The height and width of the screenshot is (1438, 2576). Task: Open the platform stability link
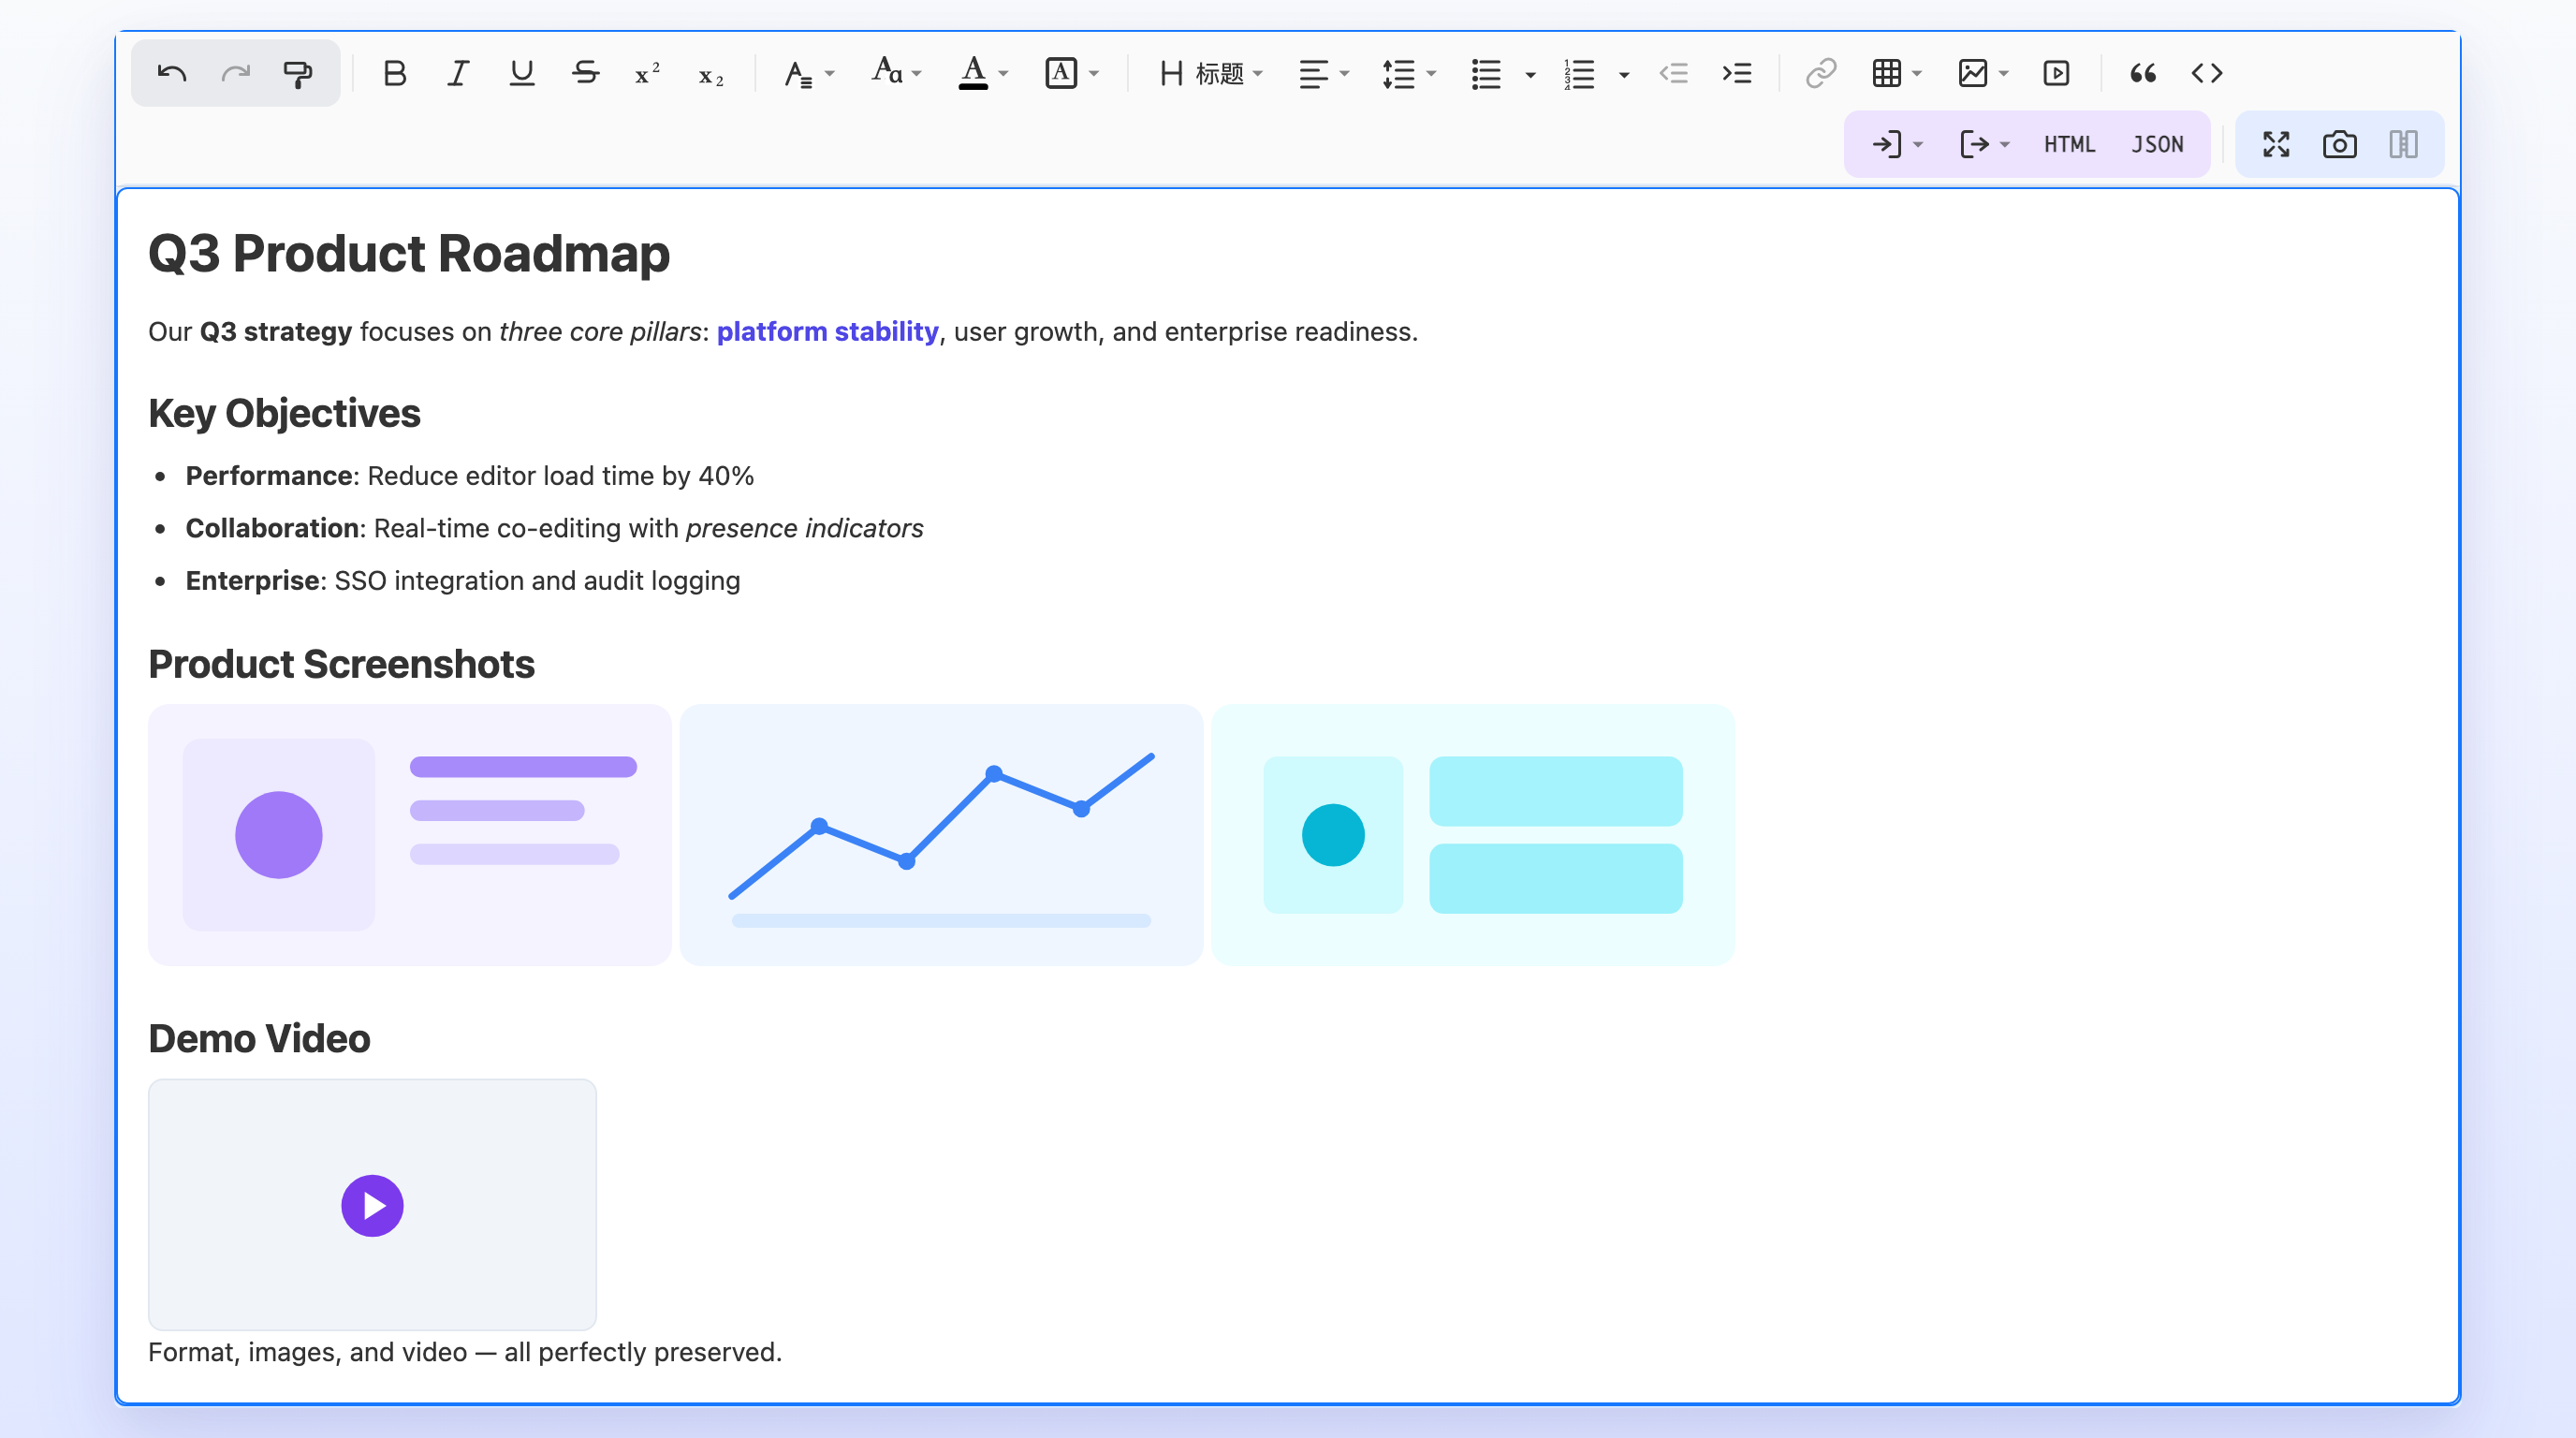[827, 332]
